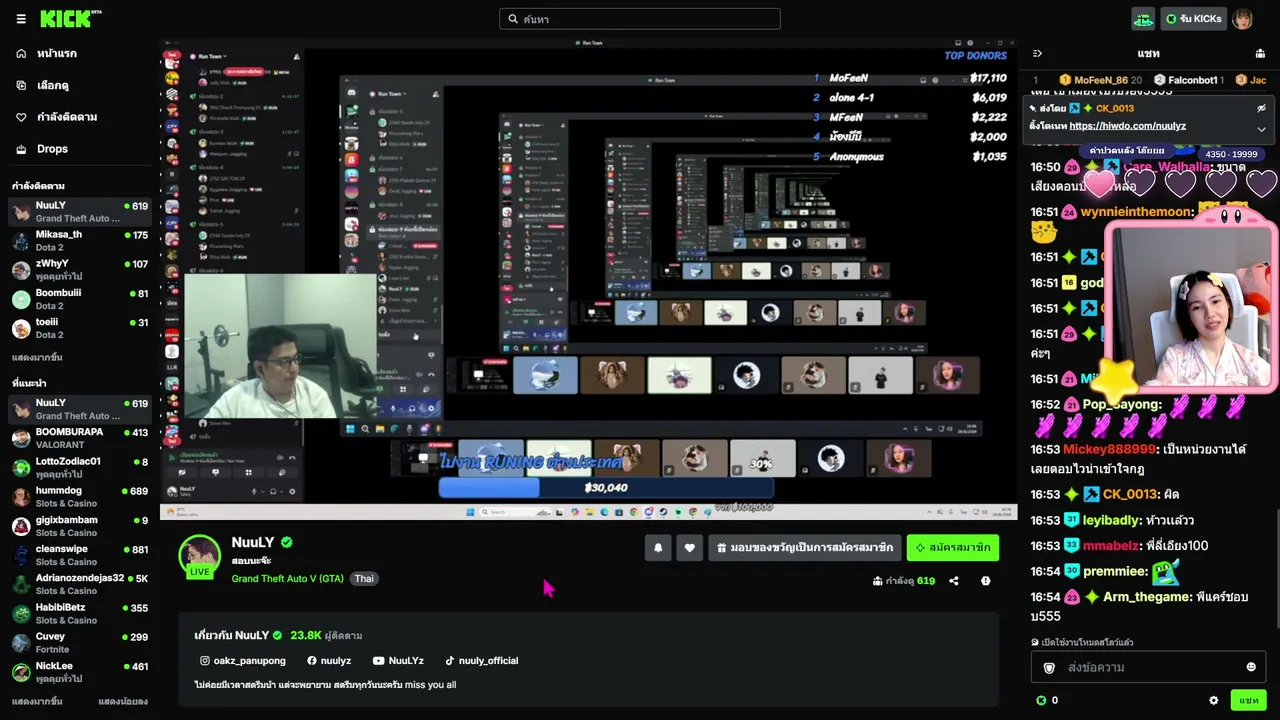
Task: Open cleanswipe channel in recommended list
Action: pos(80,555)
